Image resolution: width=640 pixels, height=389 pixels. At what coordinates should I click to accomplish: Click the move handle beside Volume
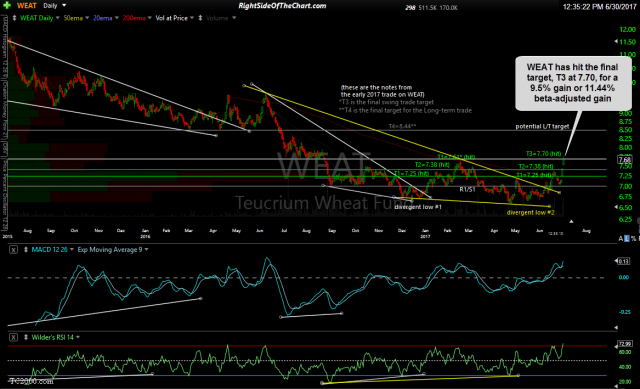(200, 18)
